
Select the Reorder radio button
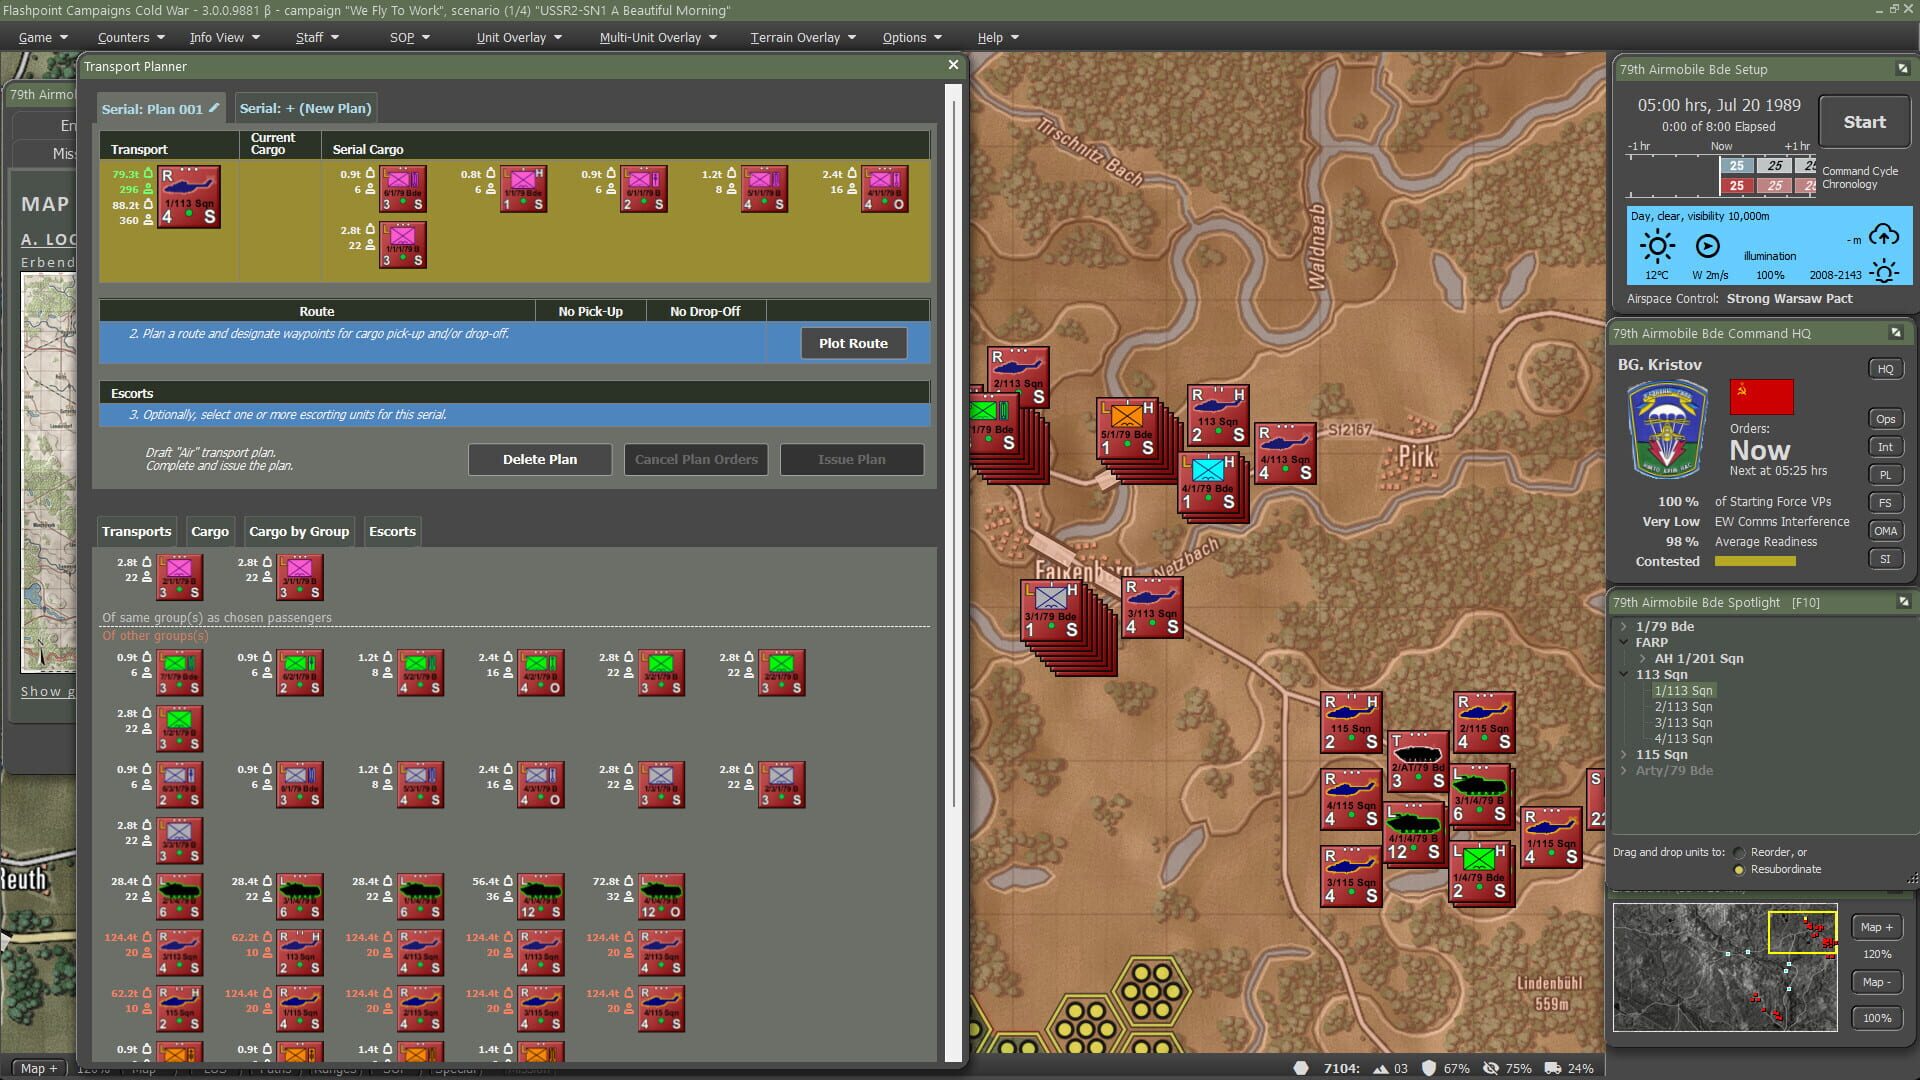coord(1738,852)
